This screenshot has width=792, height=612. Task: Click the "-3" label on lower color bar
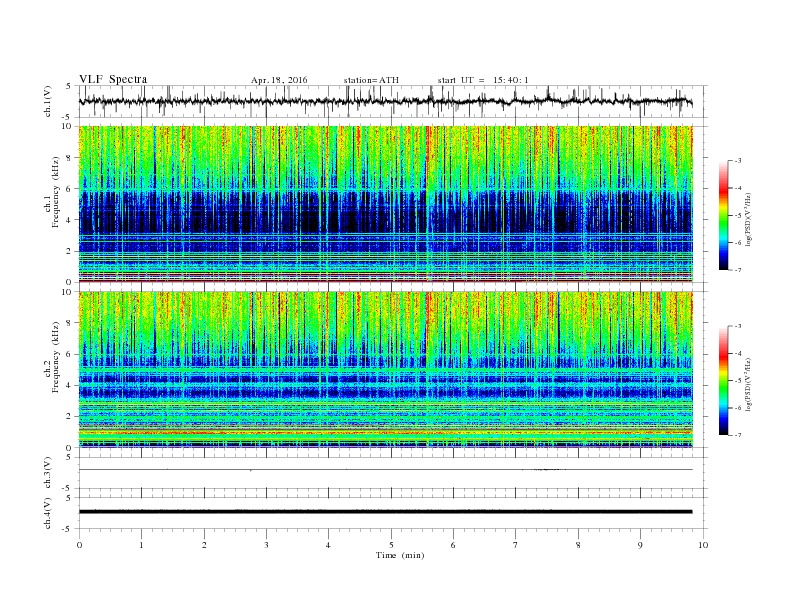738,326
